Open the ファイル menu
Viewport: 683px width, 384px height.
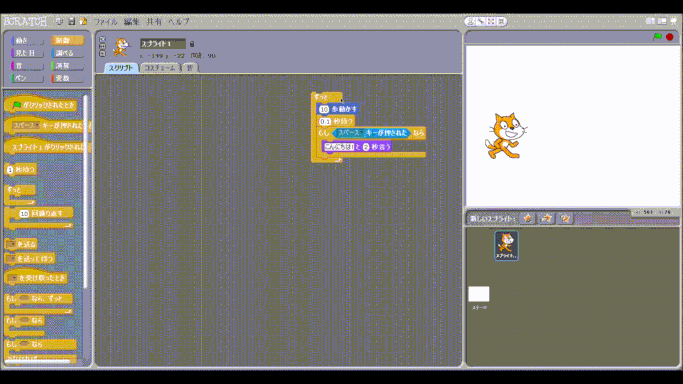(105, 21)
